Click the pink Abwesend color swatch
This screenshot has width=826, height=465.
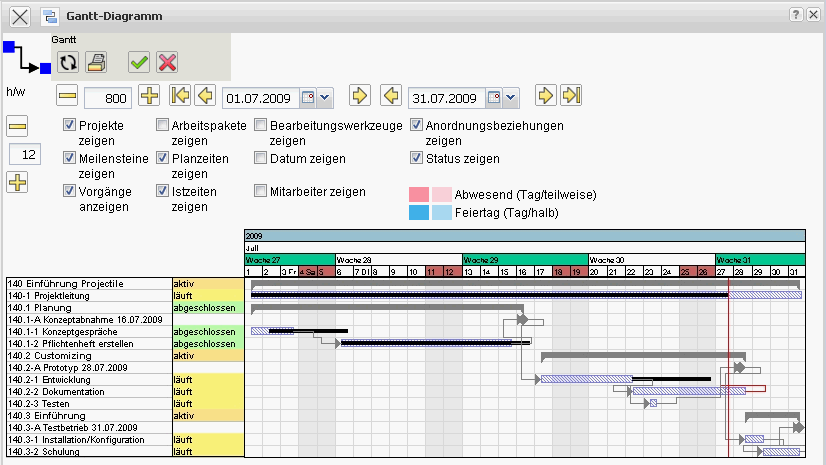click(419, 194)
